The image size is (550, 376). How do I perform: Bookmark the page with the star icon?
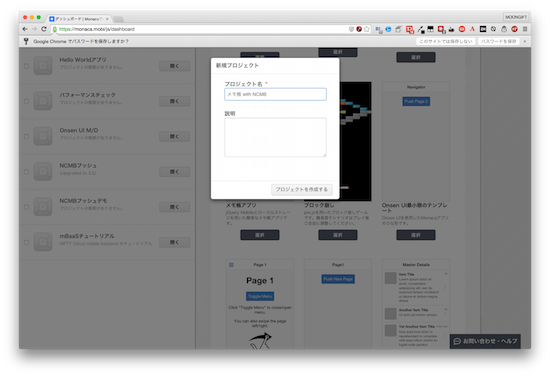coord(367,29)
